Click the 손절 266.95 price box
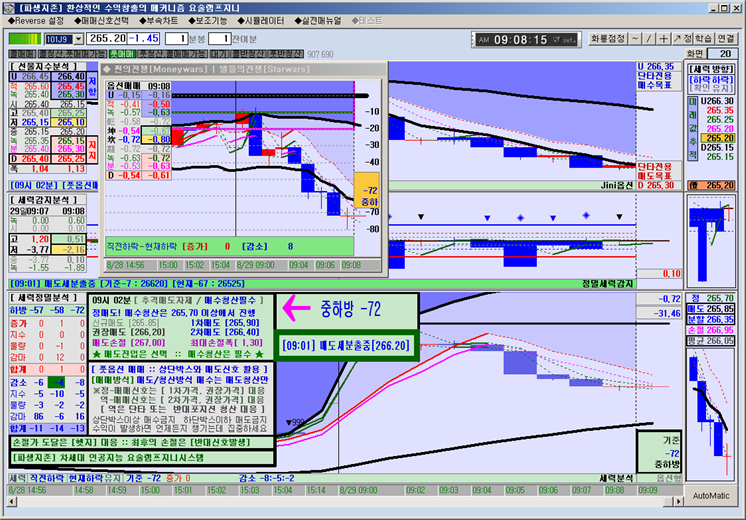The width and height of the screenshot is (746, 520). pyautogui.click(x=711, y=330)
